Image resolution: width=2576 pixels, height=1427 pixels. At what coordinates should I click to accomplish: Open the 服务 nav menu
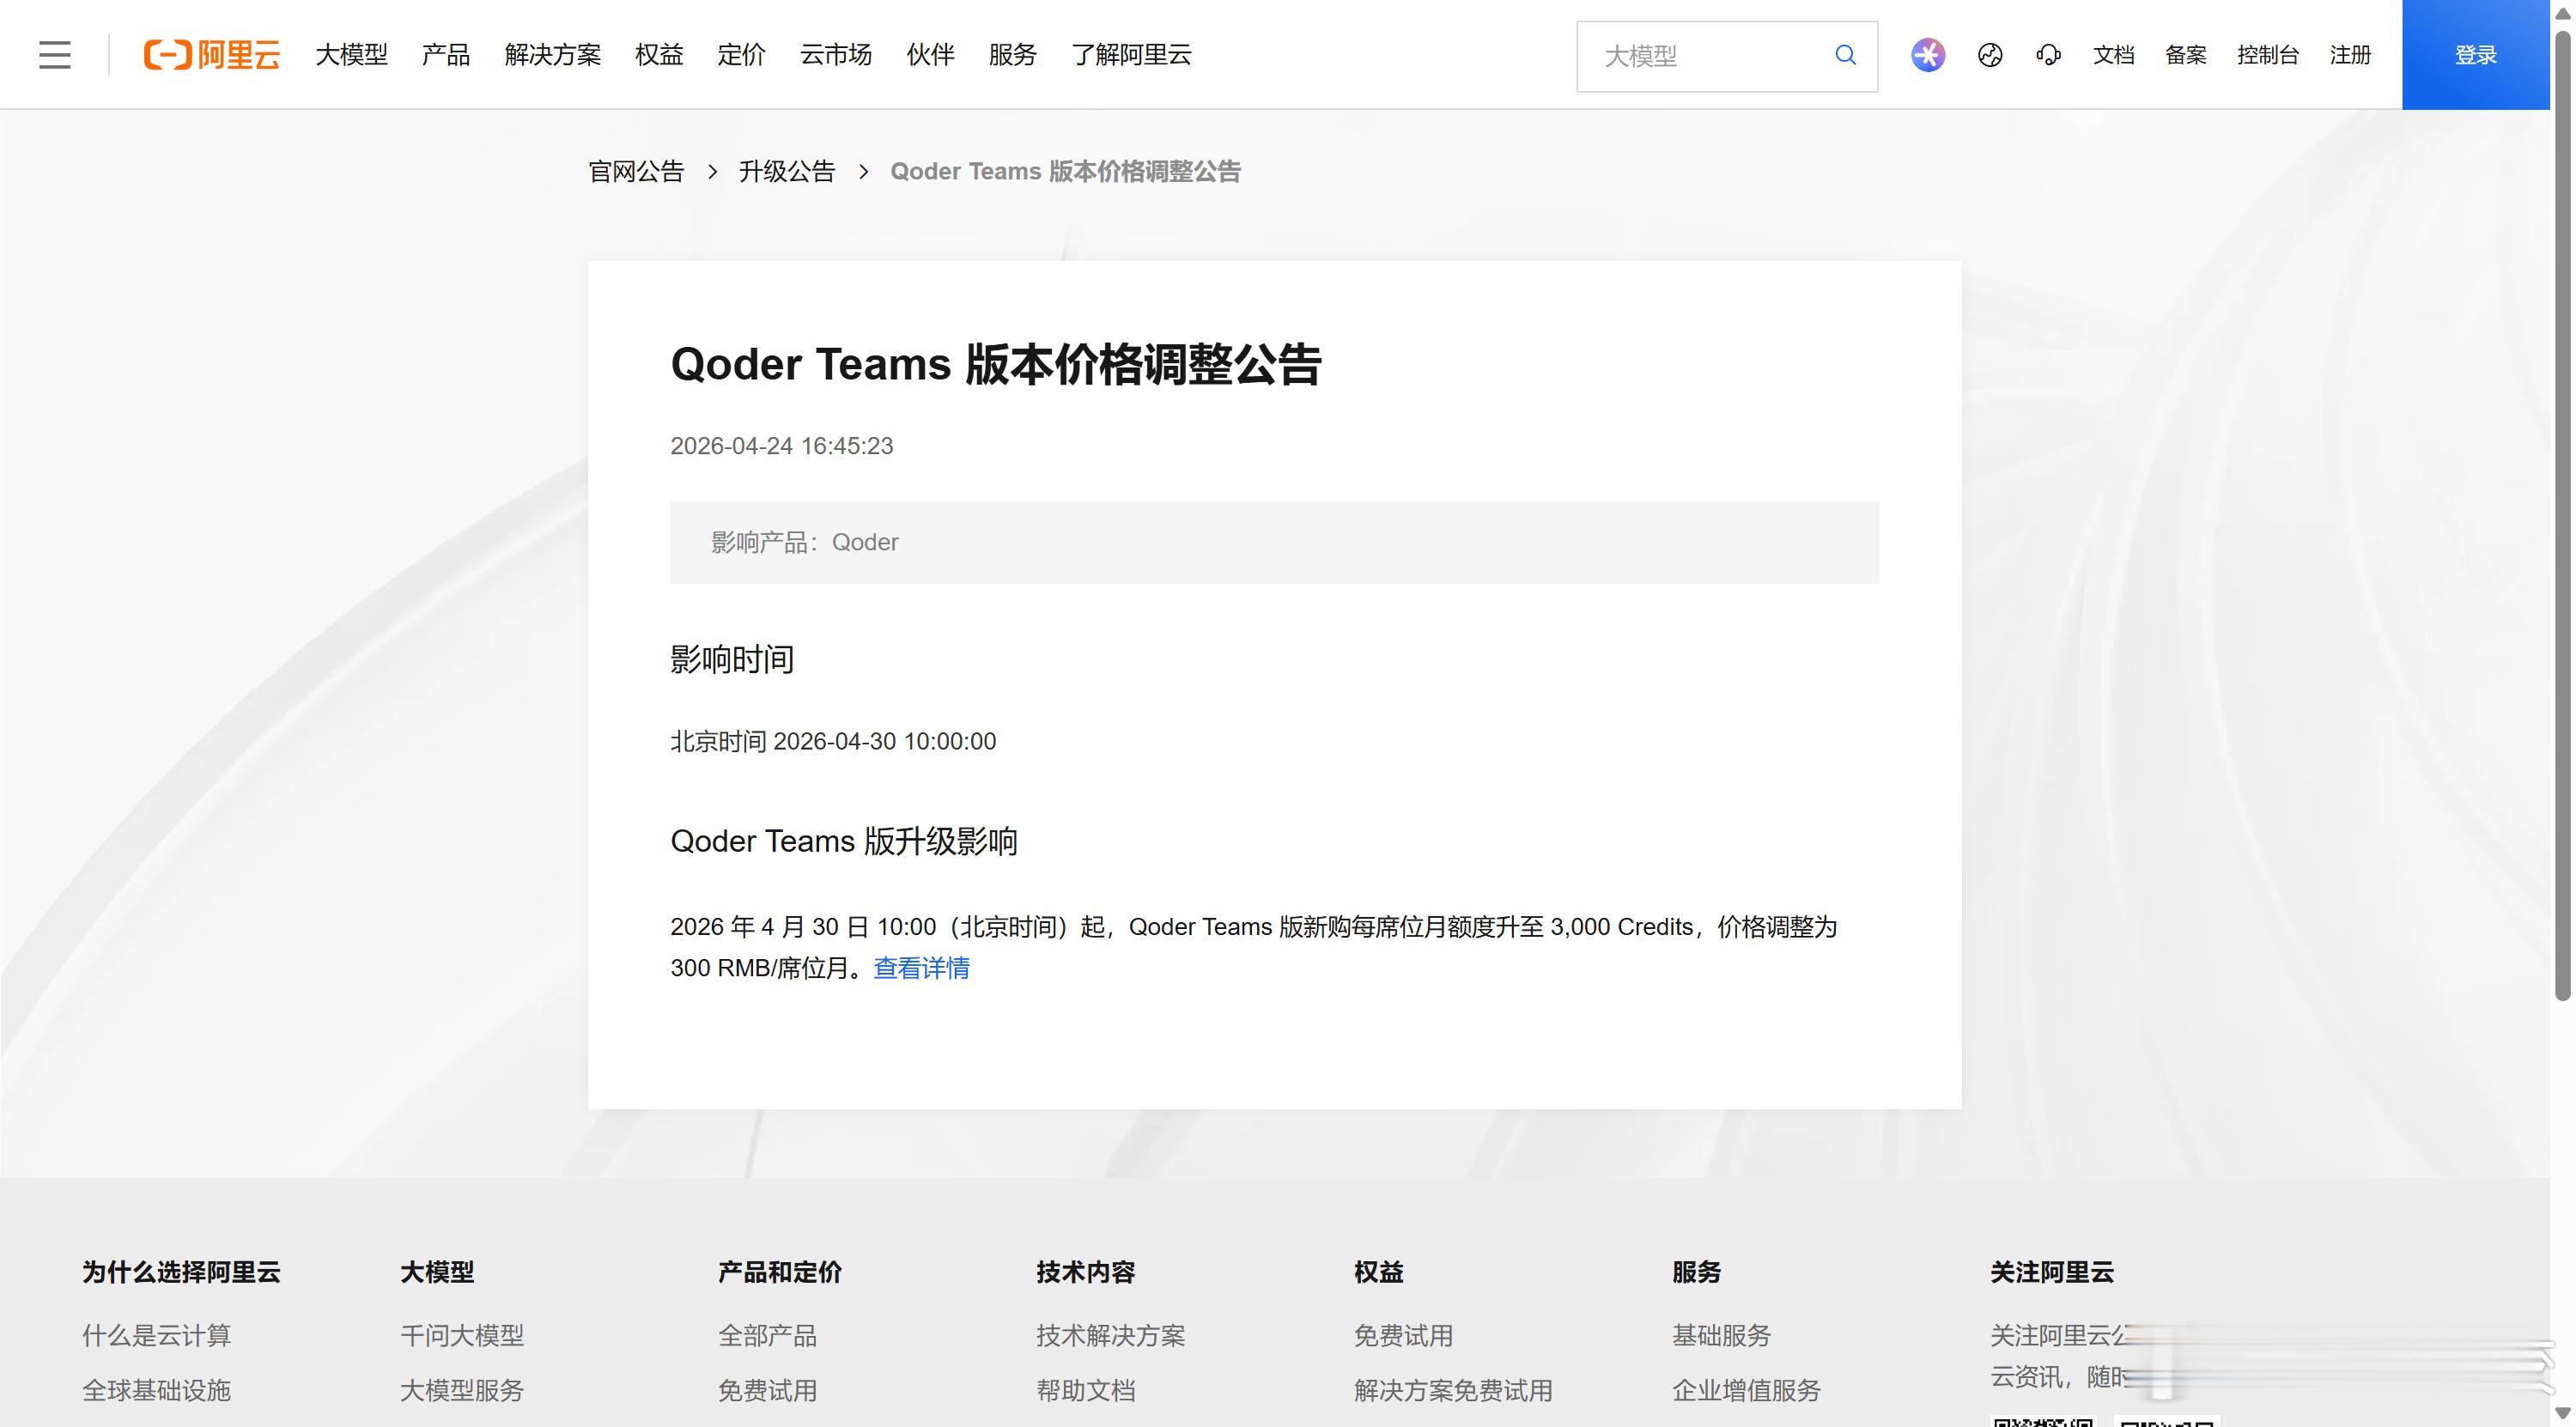pos(1012,55)
